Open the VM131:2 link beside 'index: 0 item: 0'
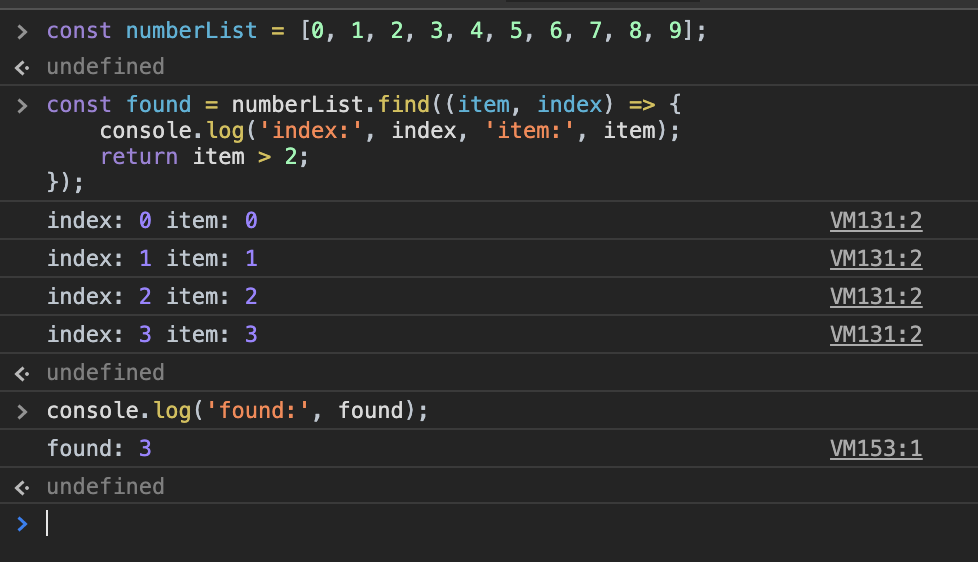The height and width of the screenshot is (562, 978). pyautogui.click(x=876, y=220)
